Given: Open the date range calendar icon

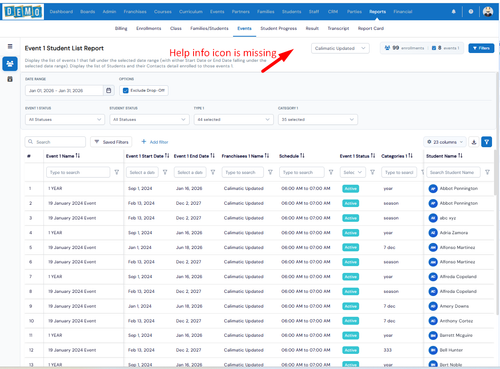Looking at the screenshot, I should pos(109,90).
